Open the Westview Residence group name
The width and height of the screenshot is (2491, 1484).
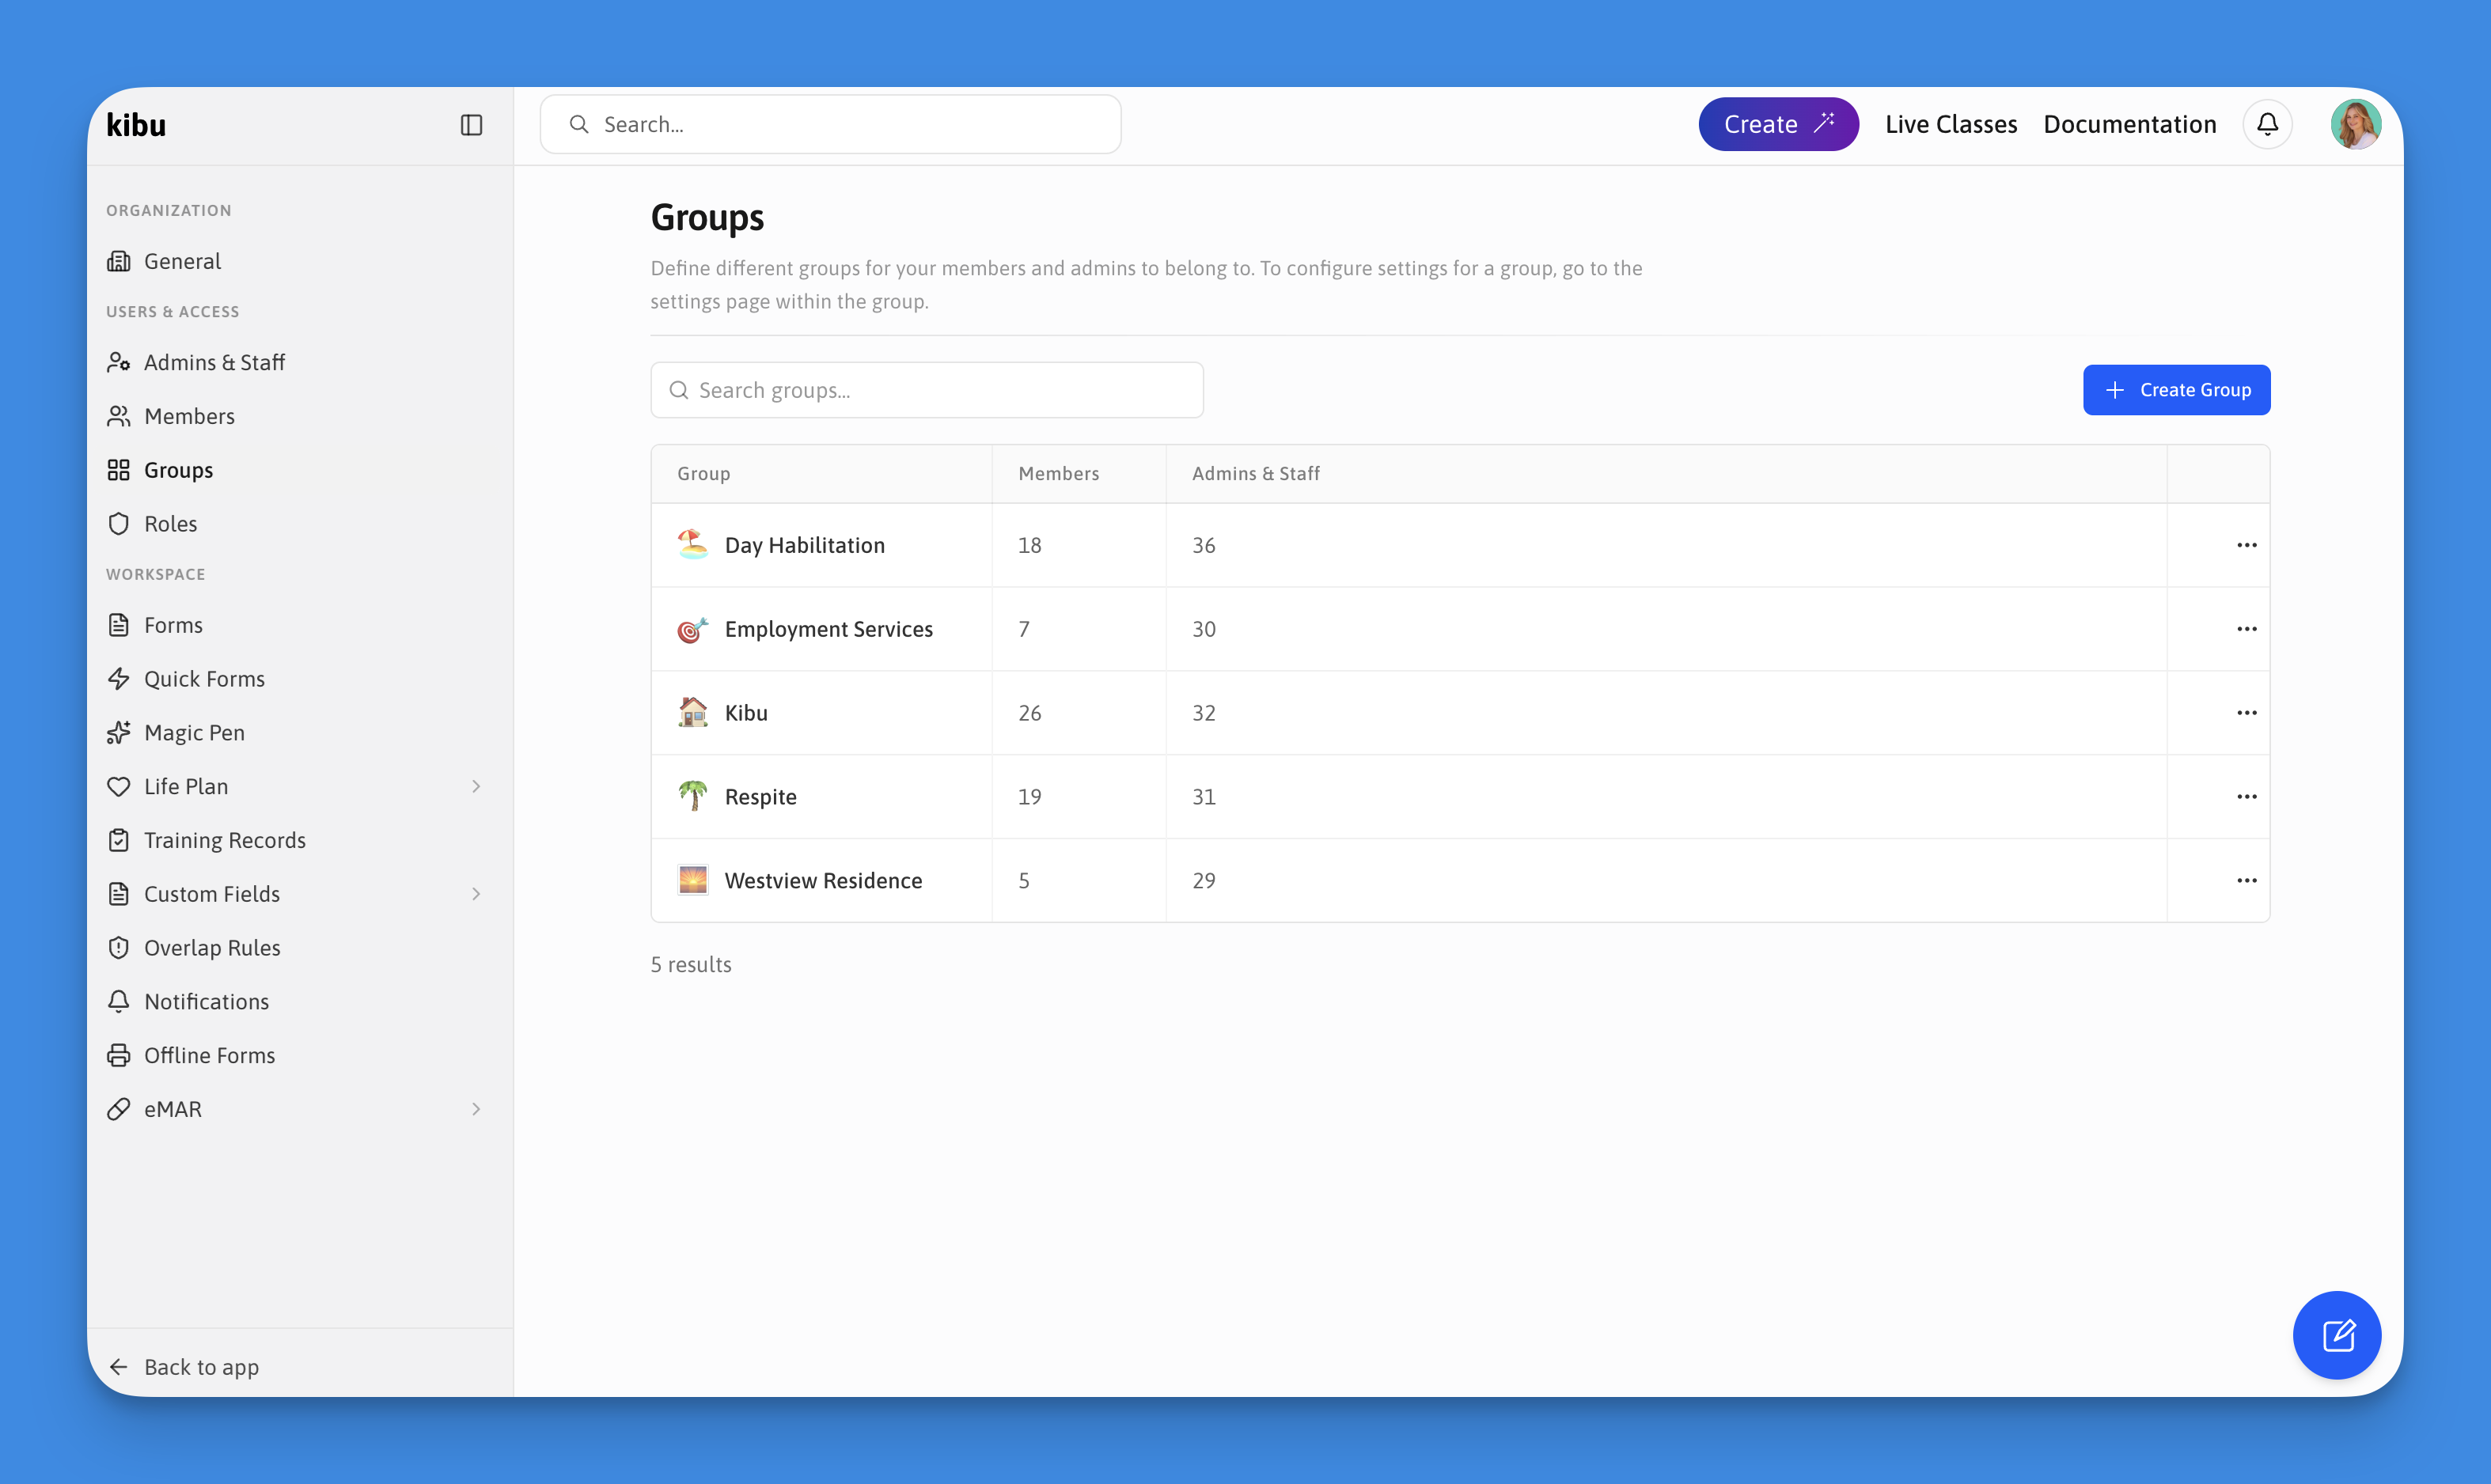823,881
